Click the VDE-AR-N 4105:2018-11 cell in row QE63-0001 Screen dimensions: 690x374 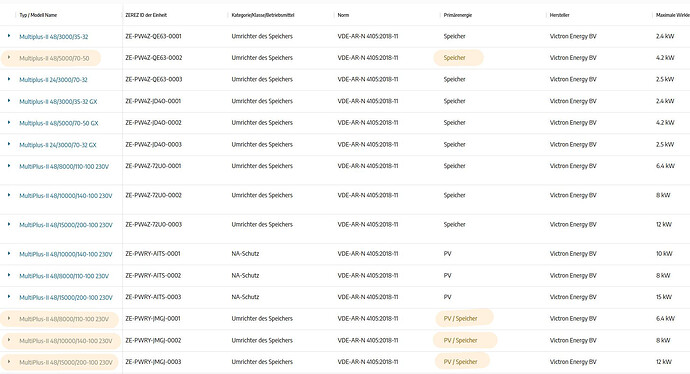pyautogui.click(x=368, y=36)
